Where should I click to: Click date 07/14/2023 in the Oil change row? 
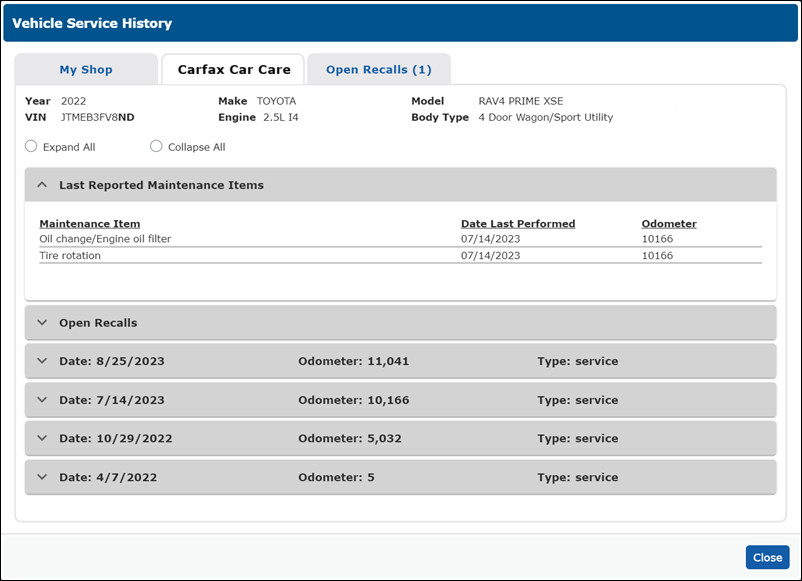(x=491, y=239)
